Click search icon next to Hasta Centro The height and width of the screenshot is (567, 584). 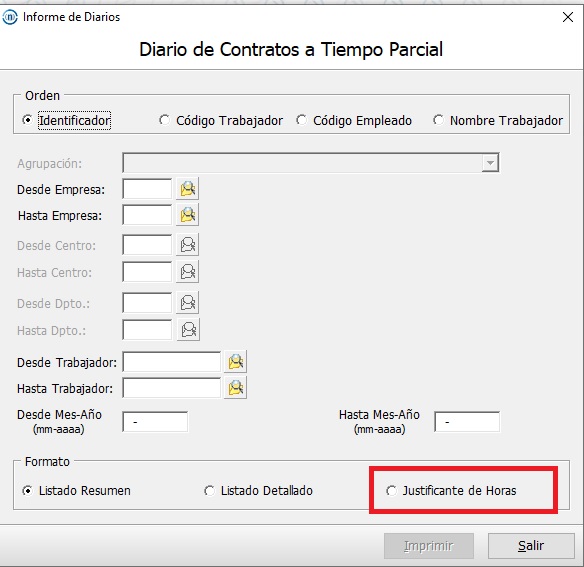coord(187,272)
